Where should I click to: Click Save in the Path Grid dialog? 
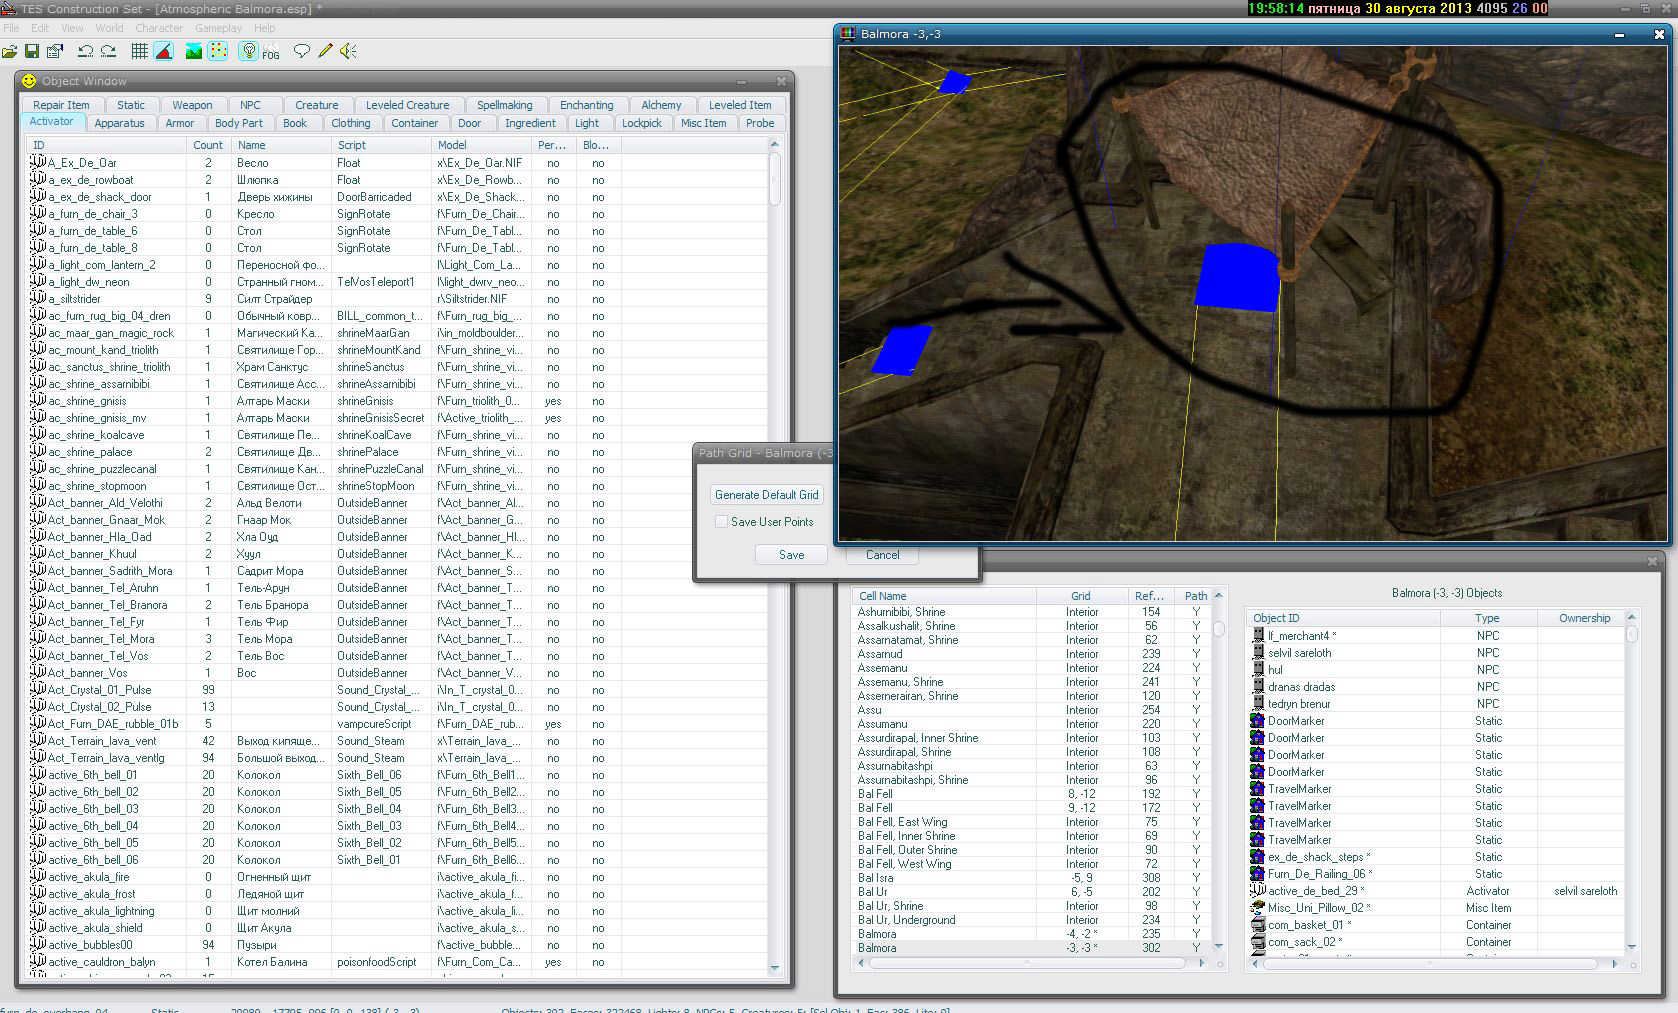pyautogui.click(x=791, y=555)
